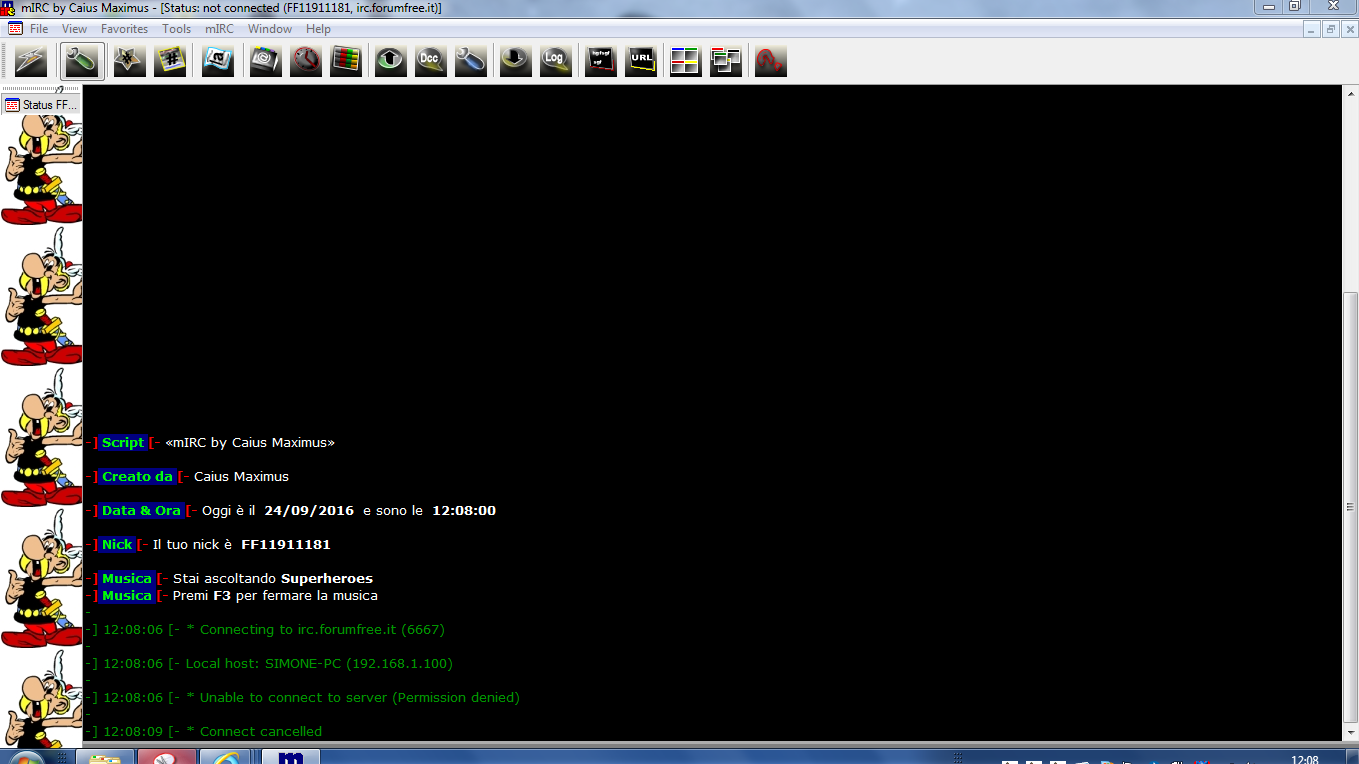Image resolution: width=1359 pixels, height=764 pixels.
Task: Click the mIRC taskbar button
Action: tap(291, 757)
